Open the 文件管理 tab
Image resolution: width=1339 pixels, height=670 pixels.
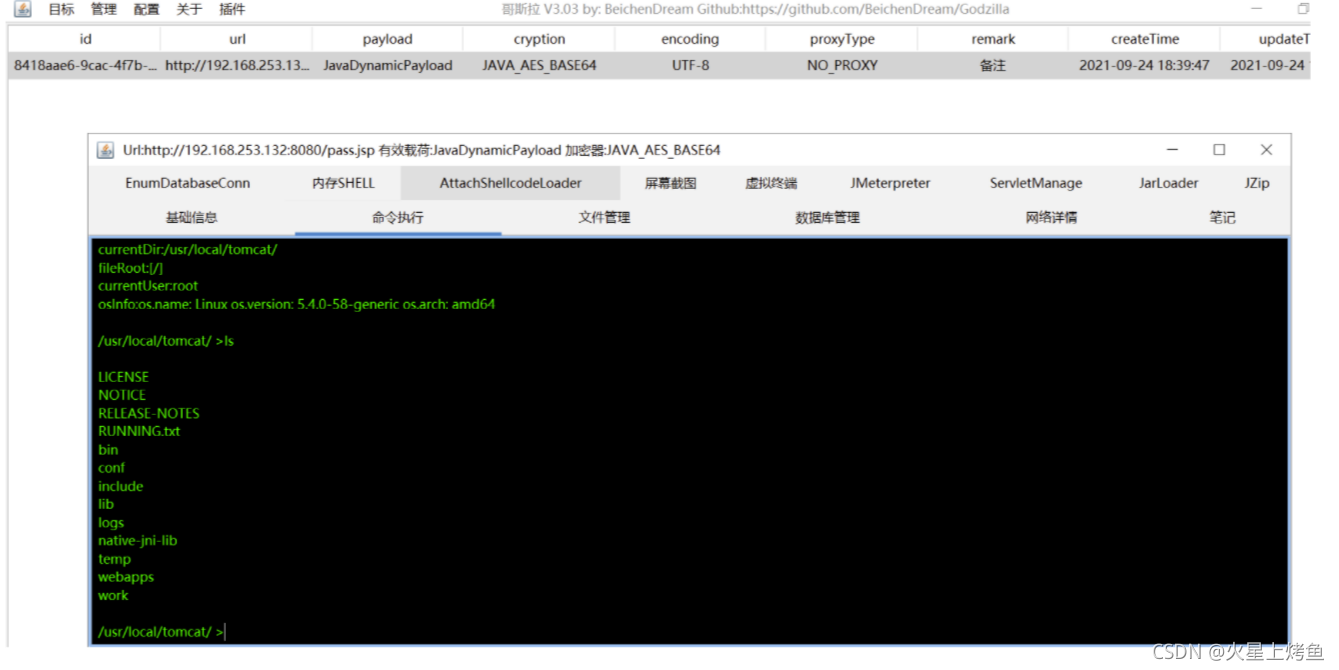pyautogui.click(x=604, y=217)
